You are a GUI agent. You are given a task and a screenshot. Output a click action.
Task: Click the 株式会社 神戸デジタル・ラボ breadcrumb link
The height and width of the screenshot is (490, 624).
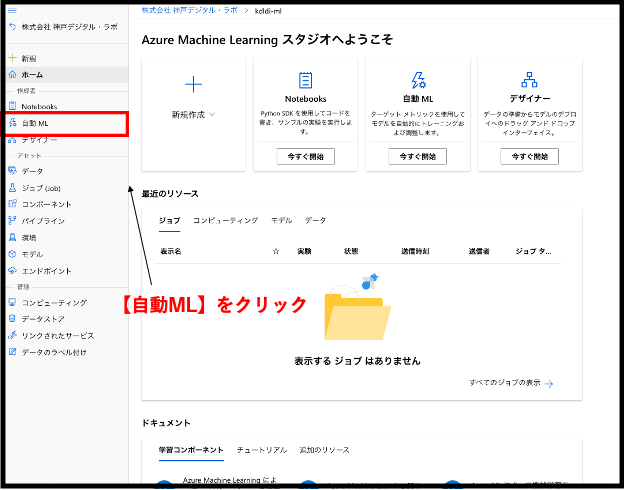click(189, 10)
